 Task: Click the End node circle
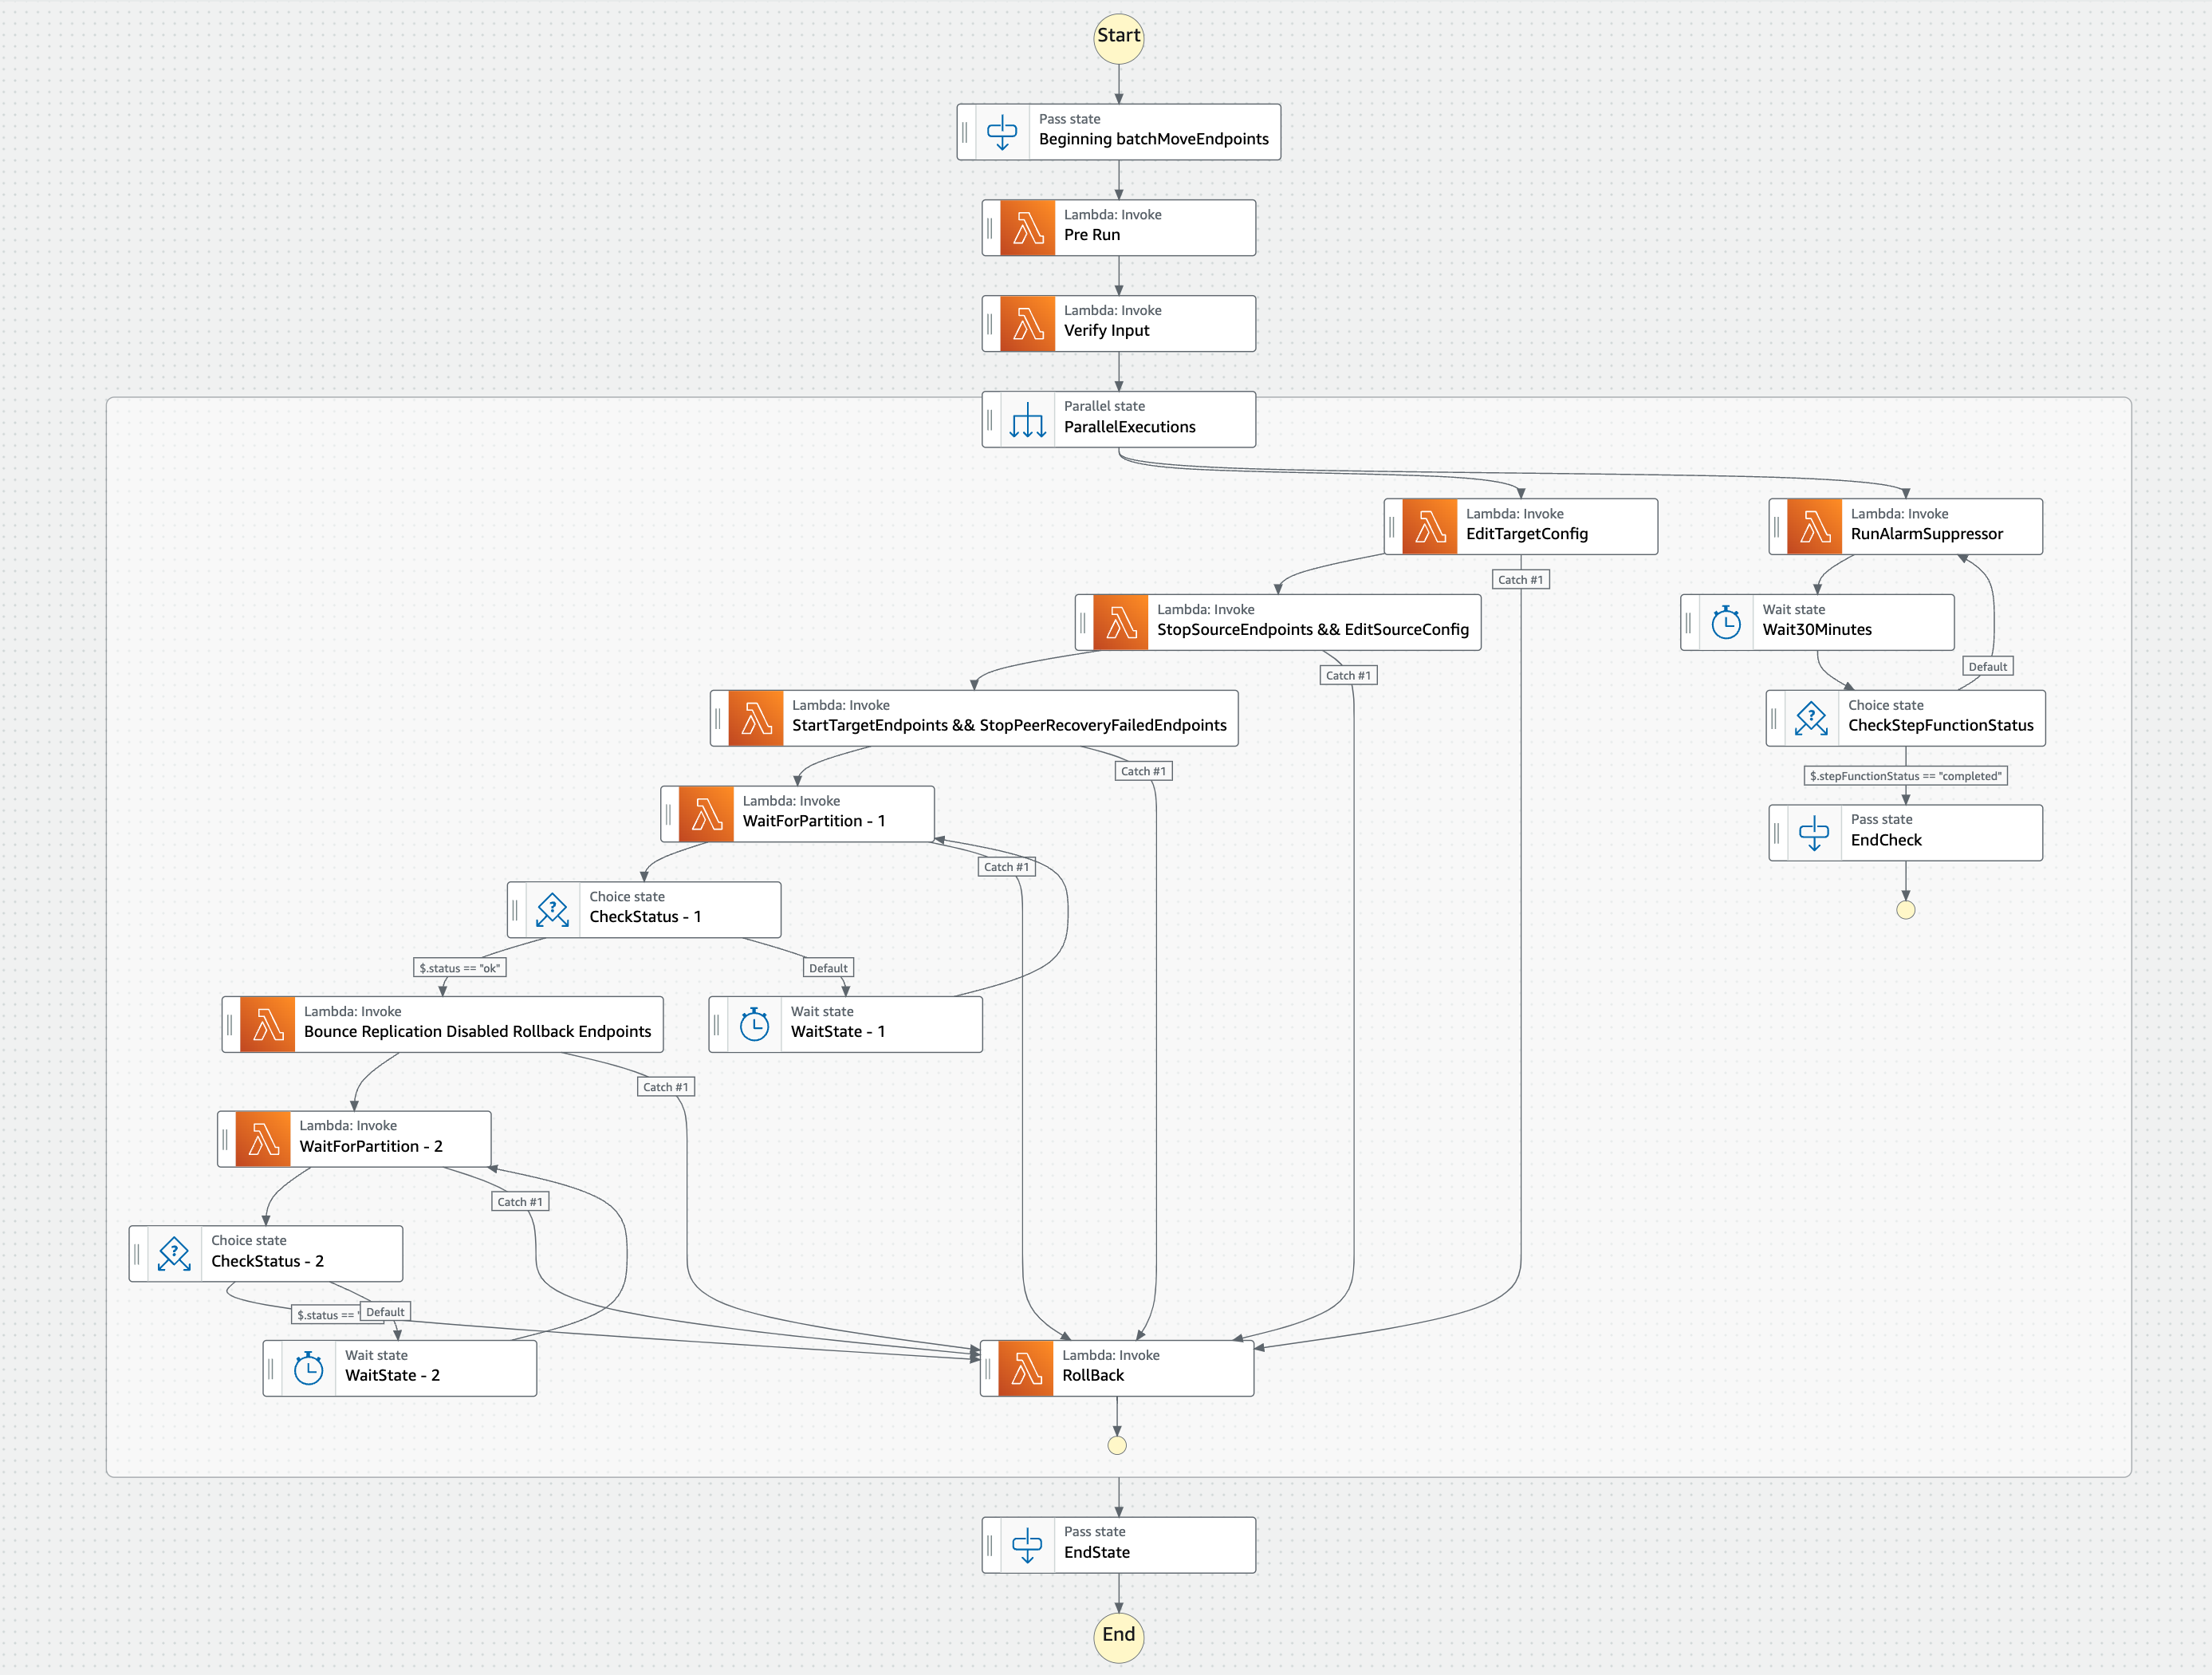coord(1118,1636)
